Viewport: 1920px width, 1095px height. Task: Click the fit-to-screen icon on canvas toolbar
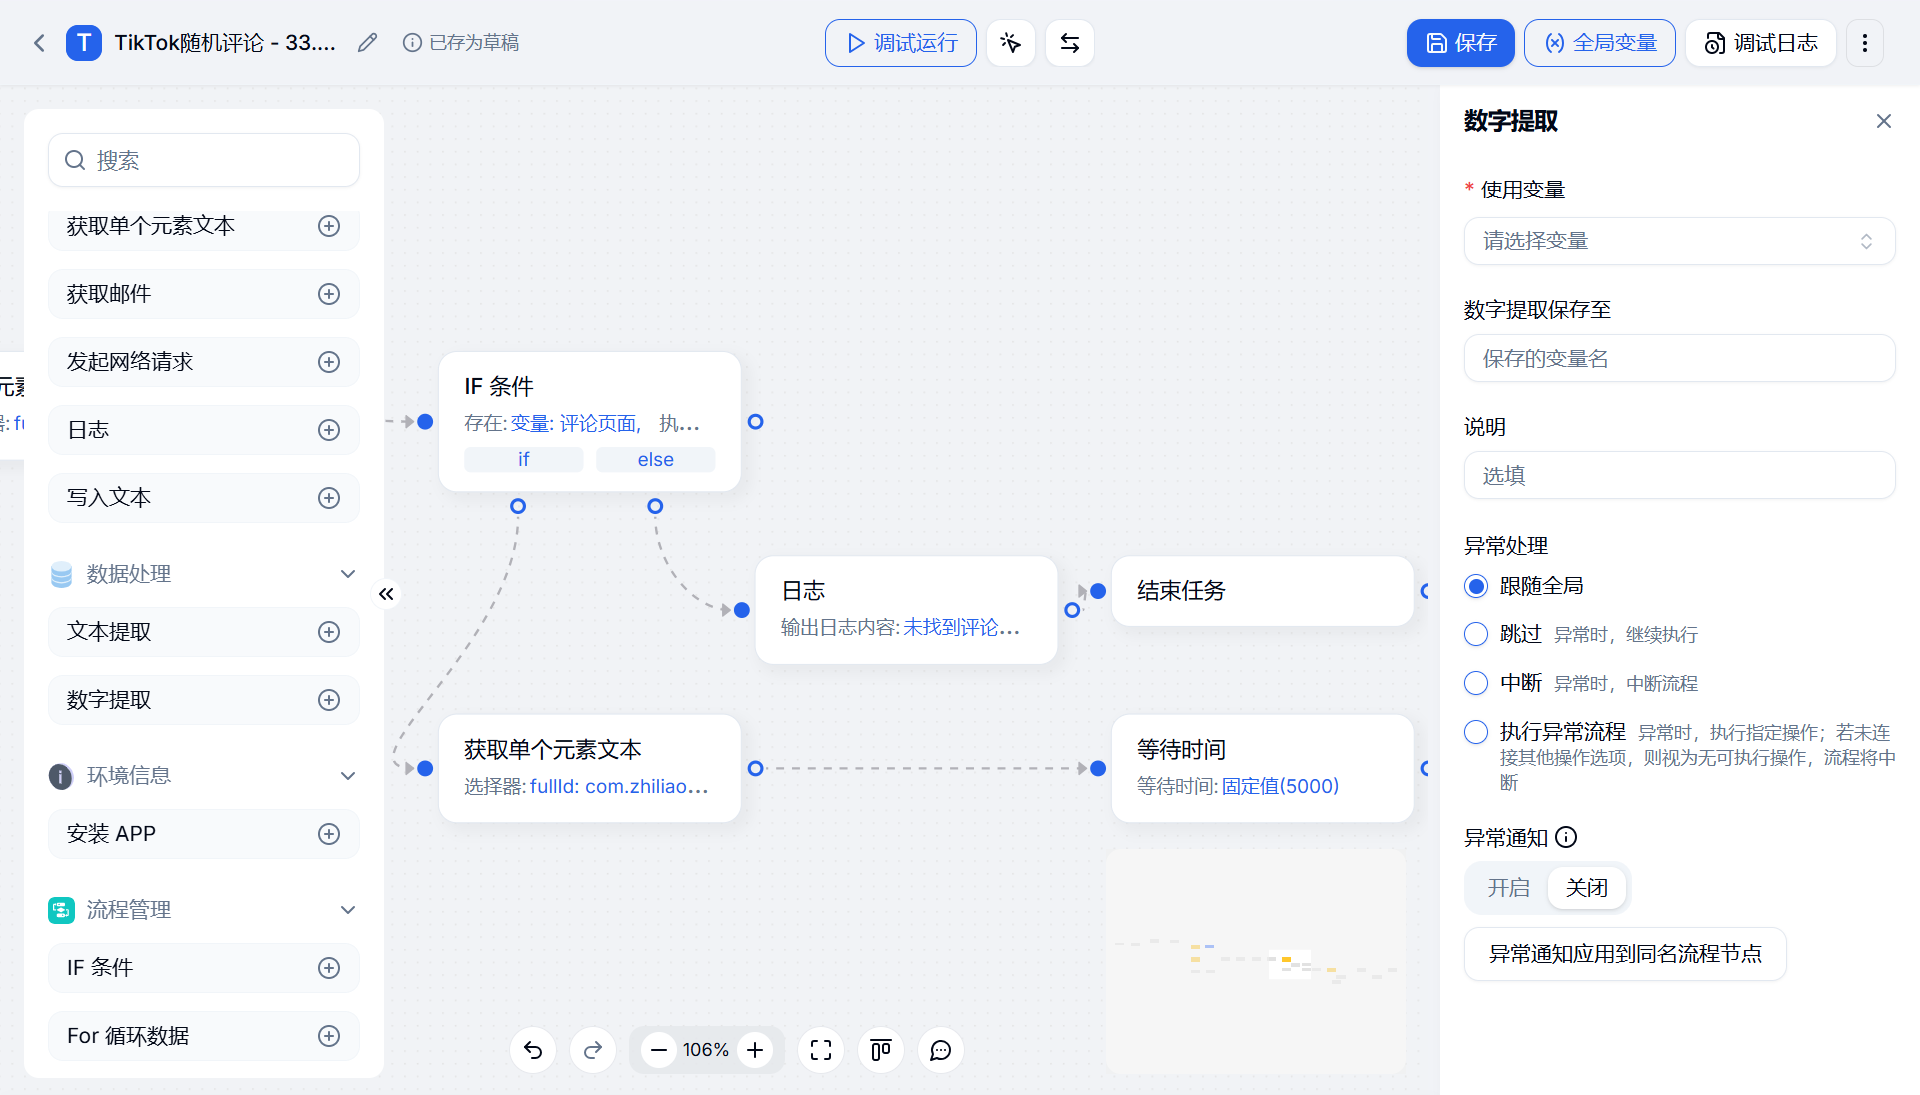821,1050
